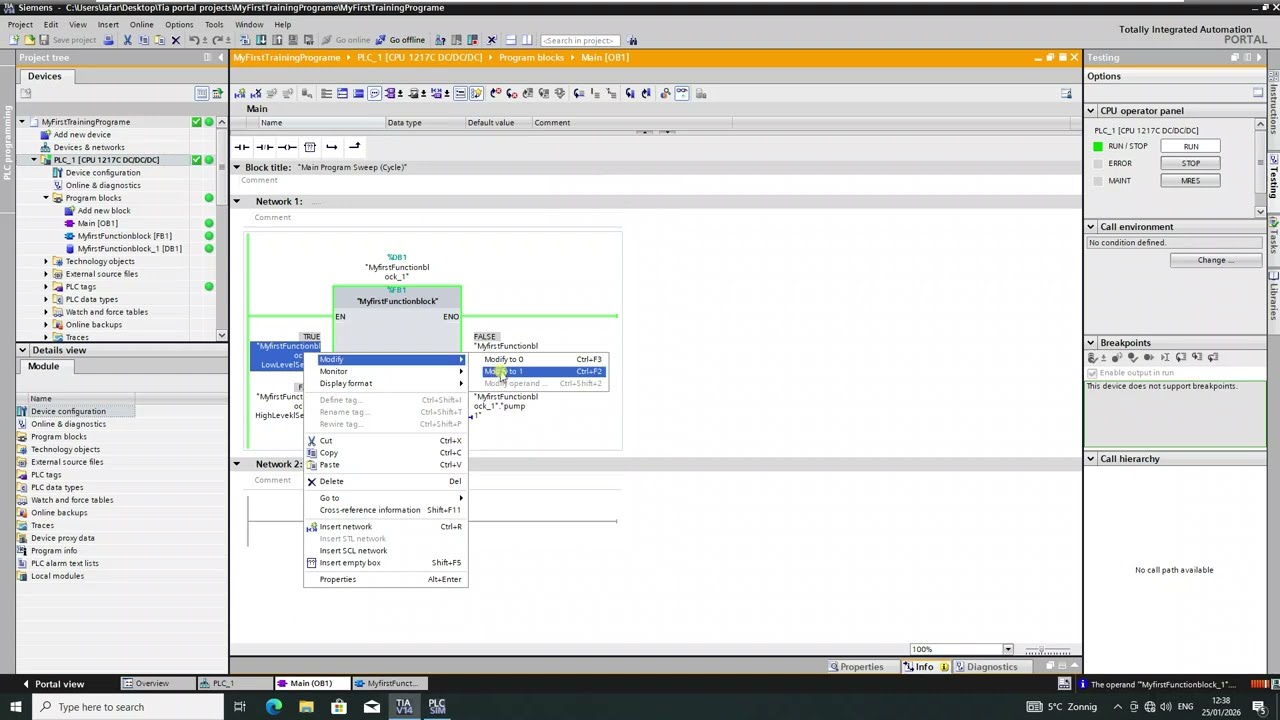Click the close branch instruction icon
The width and height of the screenshot is (1280, 720).
click(x=354, y=147)
